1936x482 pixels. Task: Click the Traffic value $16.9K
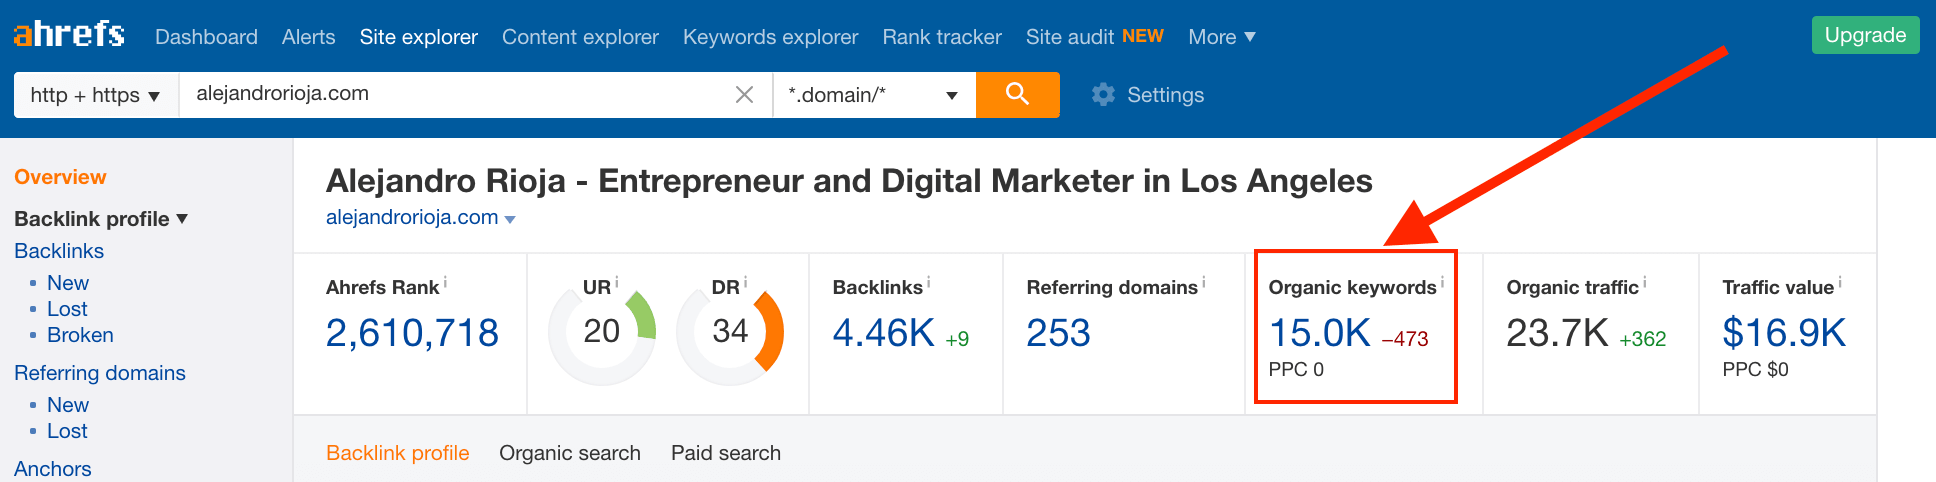[x=1784, y=333]
